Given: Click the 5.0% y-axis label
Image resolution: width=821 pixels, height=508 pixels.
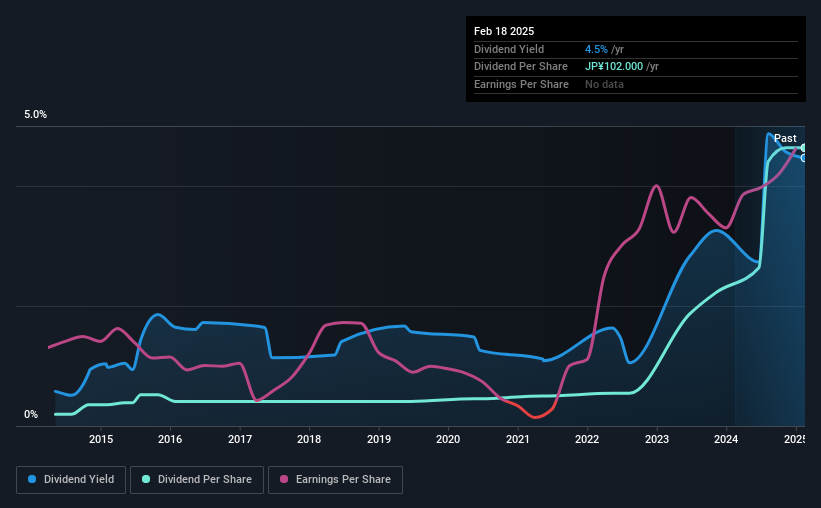Looking at the screenshot, I should (35, 115).
